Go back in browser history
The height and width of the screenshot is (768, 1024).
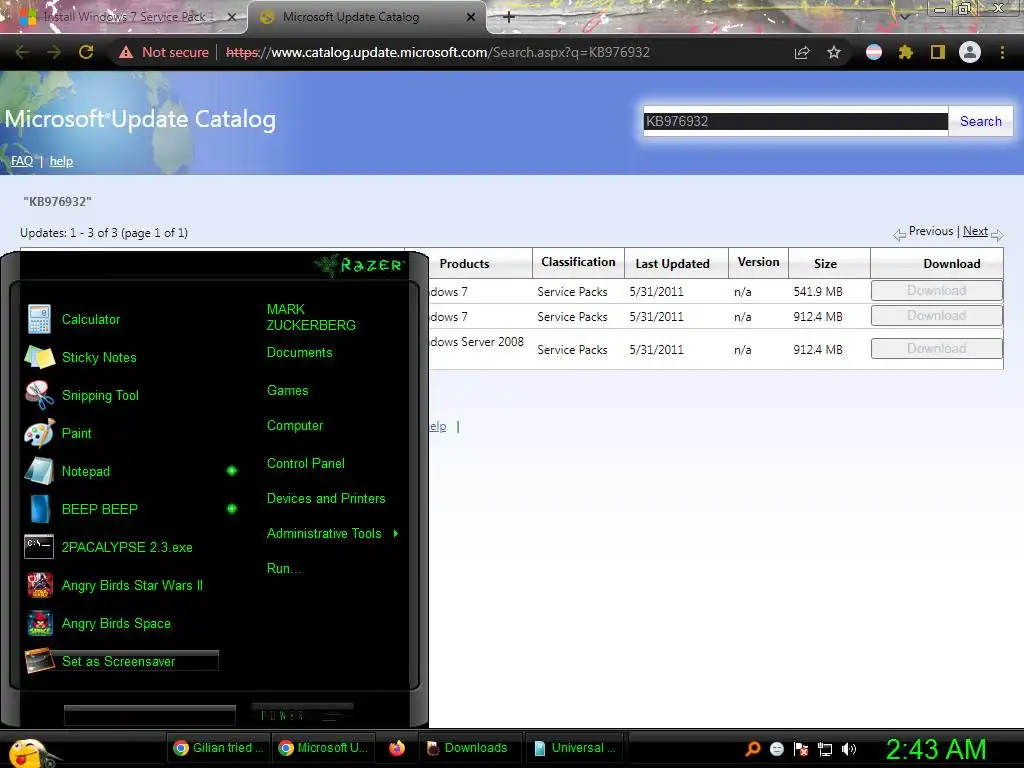tap(22, 52)
